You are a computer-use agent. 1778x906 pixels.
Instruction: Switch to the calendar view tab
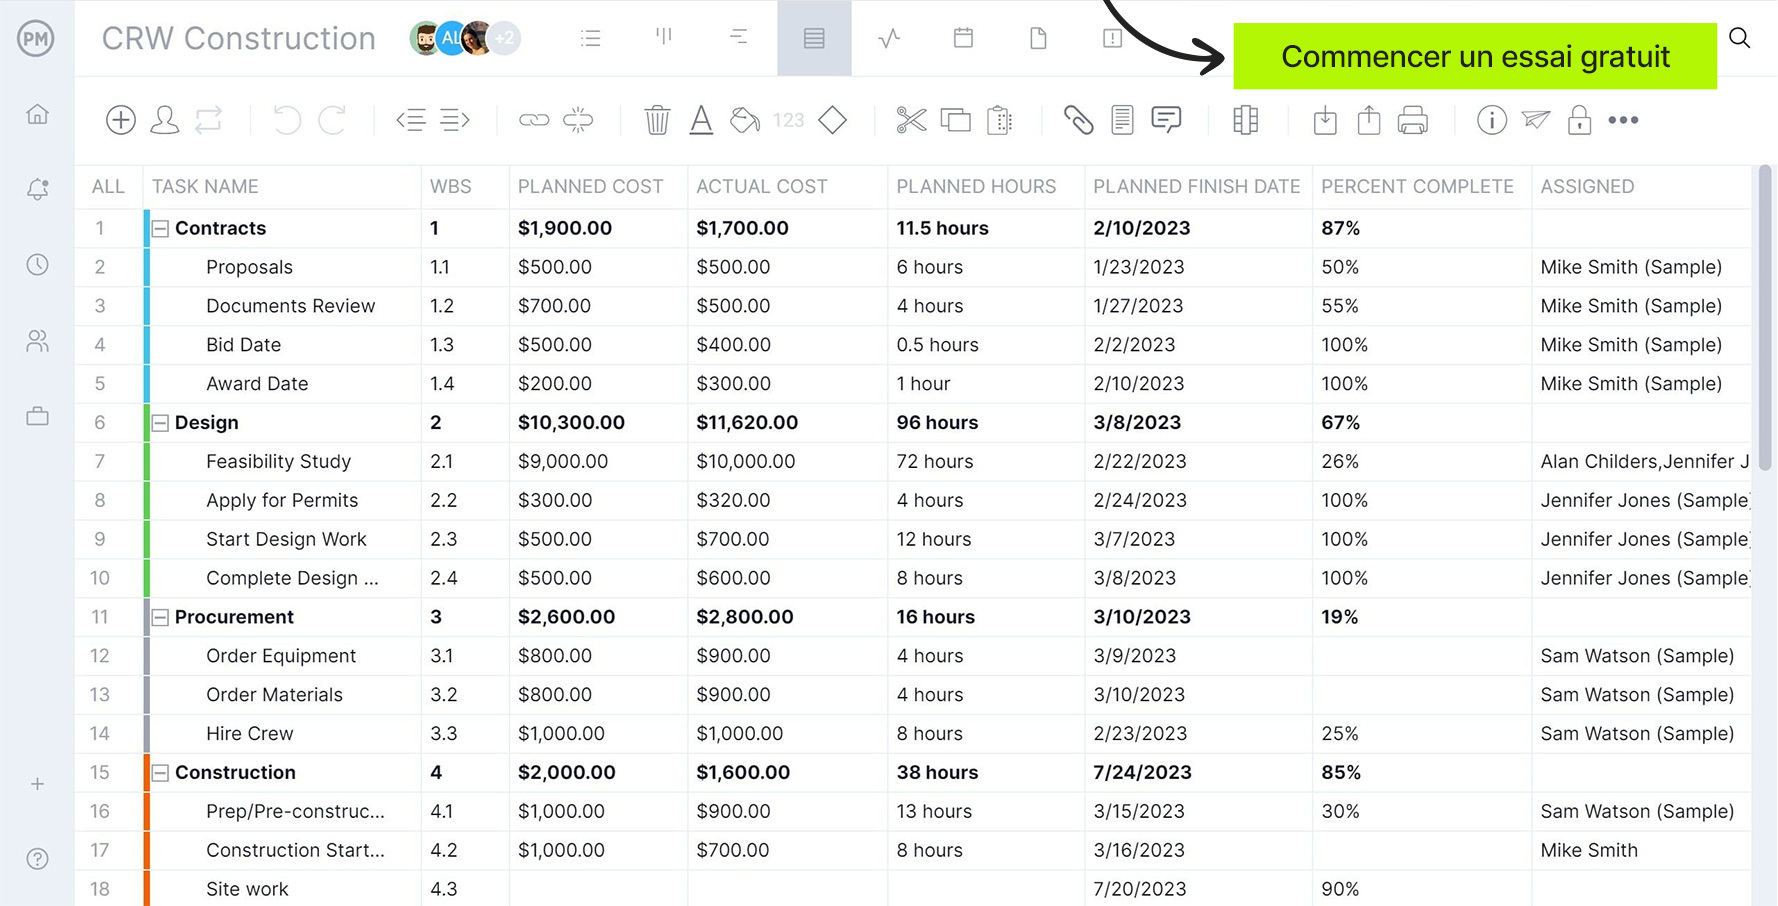[x=963, y=38]
